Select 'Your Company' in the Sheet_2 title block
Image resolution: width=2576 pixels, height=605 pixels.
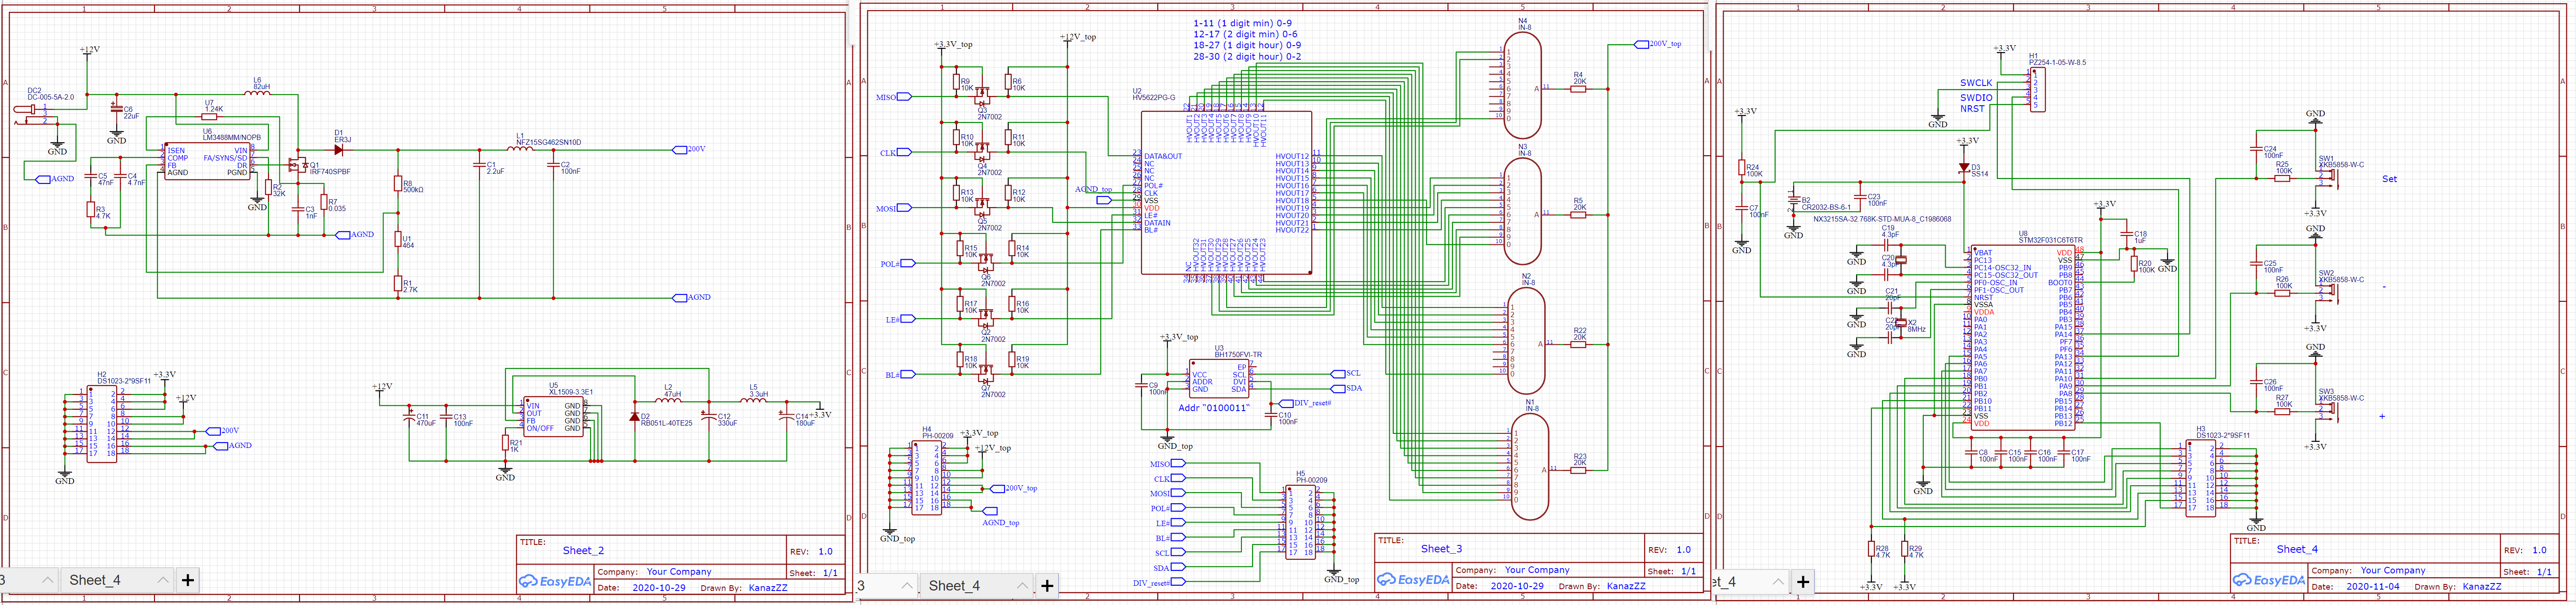[679, 572]
